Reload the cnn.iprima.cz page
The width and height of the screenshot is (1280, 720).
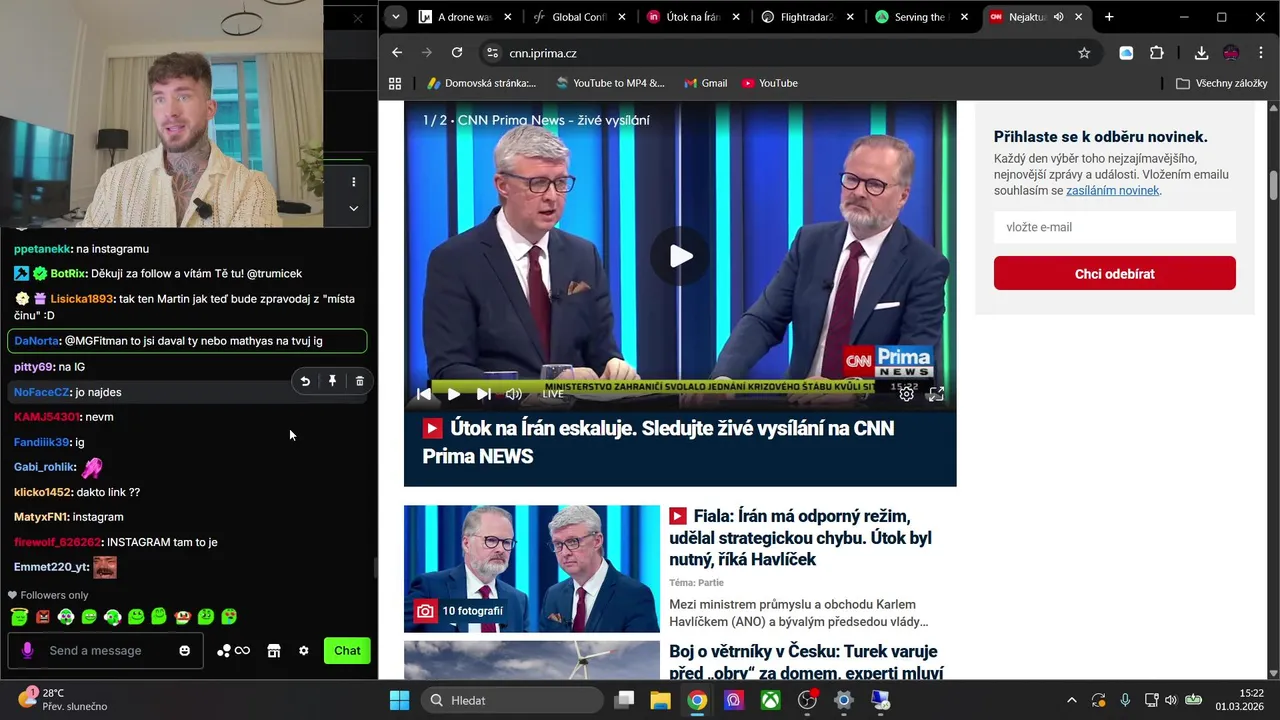point(457,53)
